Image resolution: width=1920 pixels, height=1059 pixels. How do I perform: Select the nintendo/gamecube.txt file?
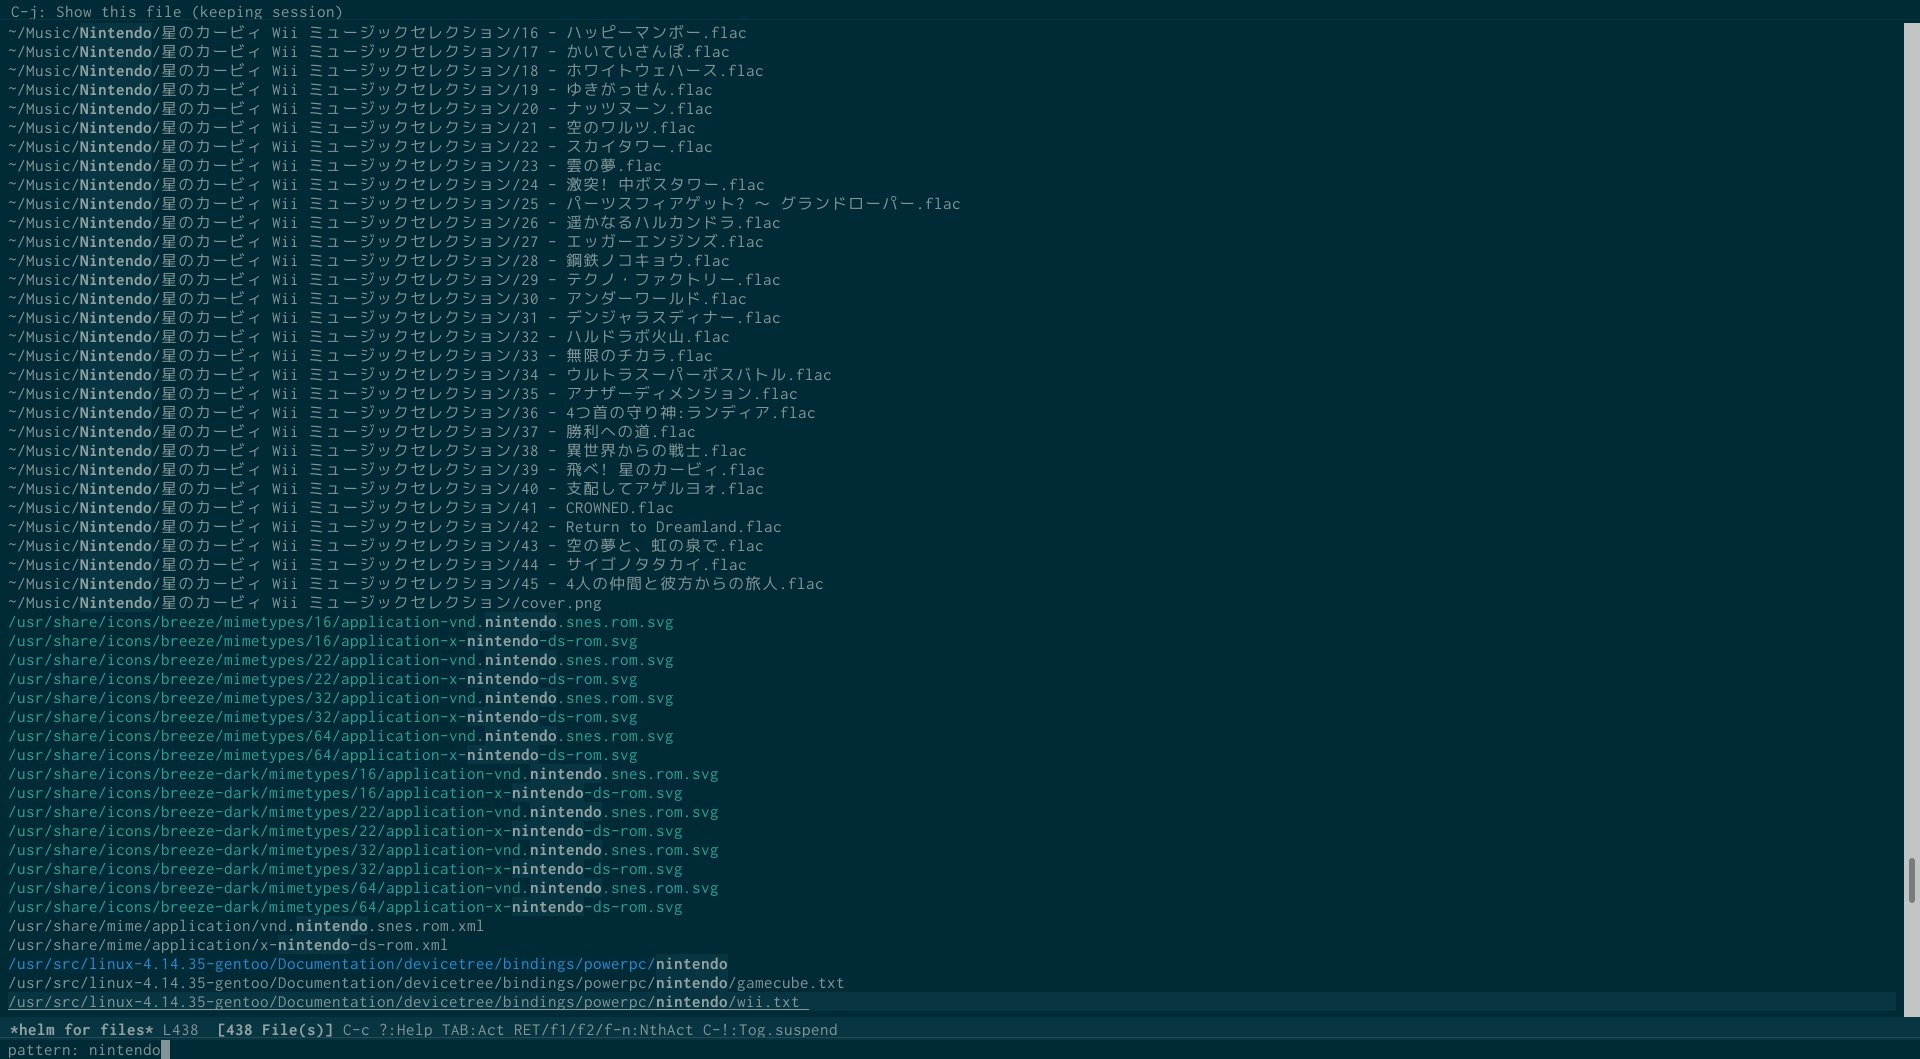pyautogui.click(x=426, y=983)
